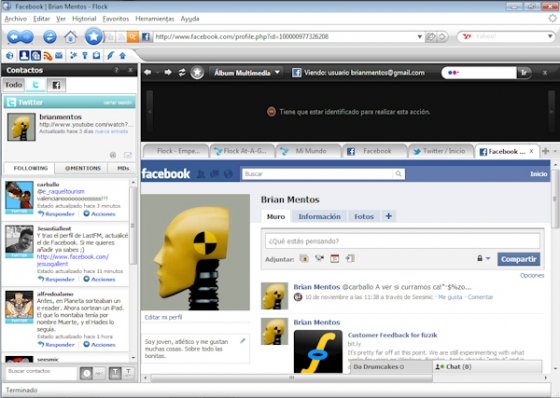Open Acciones for carballo's tweet
560x398 pixels.
pyautogui.click(x=99, y=214)
